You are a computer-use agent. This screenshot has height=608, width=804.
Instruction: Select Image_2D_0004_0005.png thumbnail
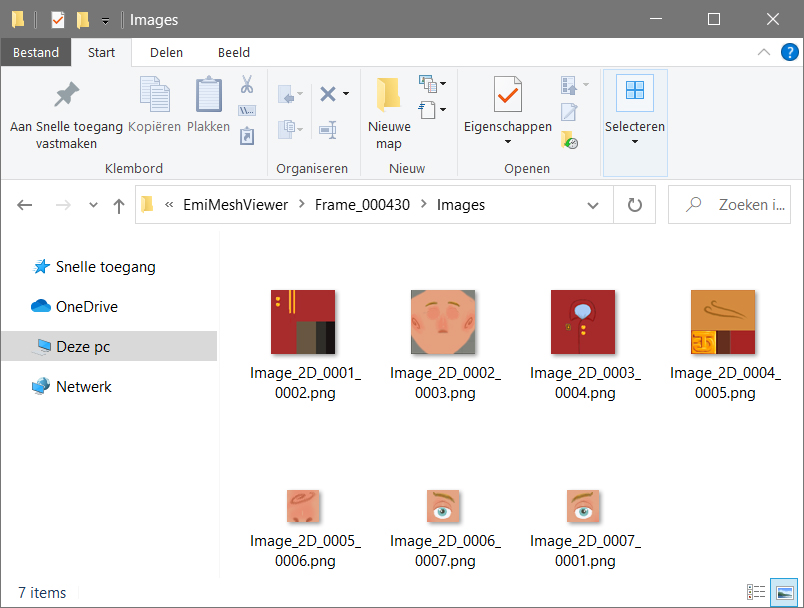coord(723,322)
